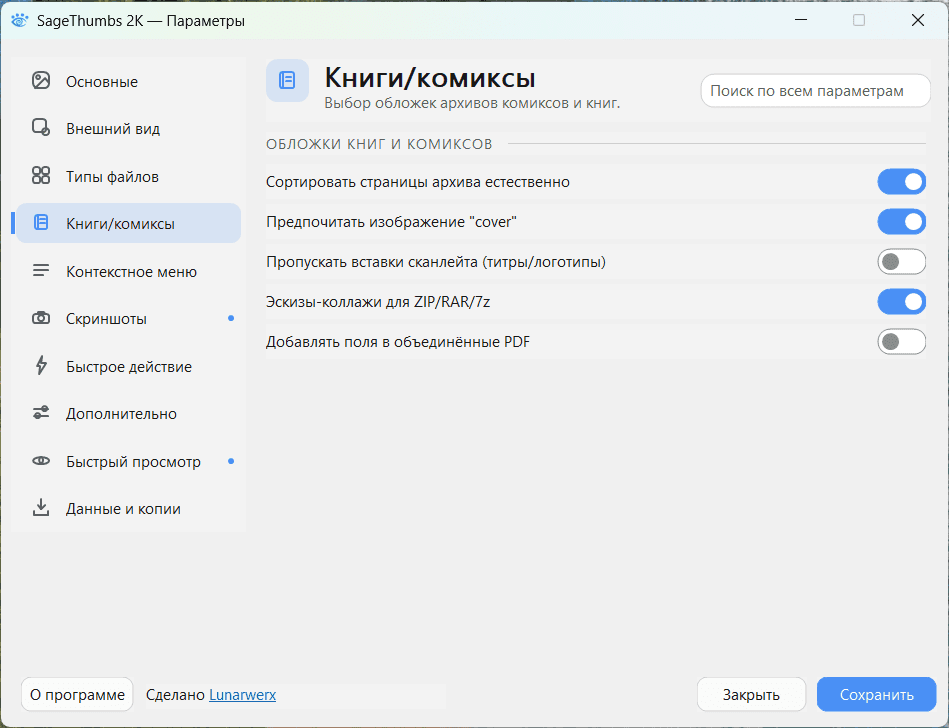
Task: Go to Данные и копии label
Action: pyautogui.click(x=123, y=509)
